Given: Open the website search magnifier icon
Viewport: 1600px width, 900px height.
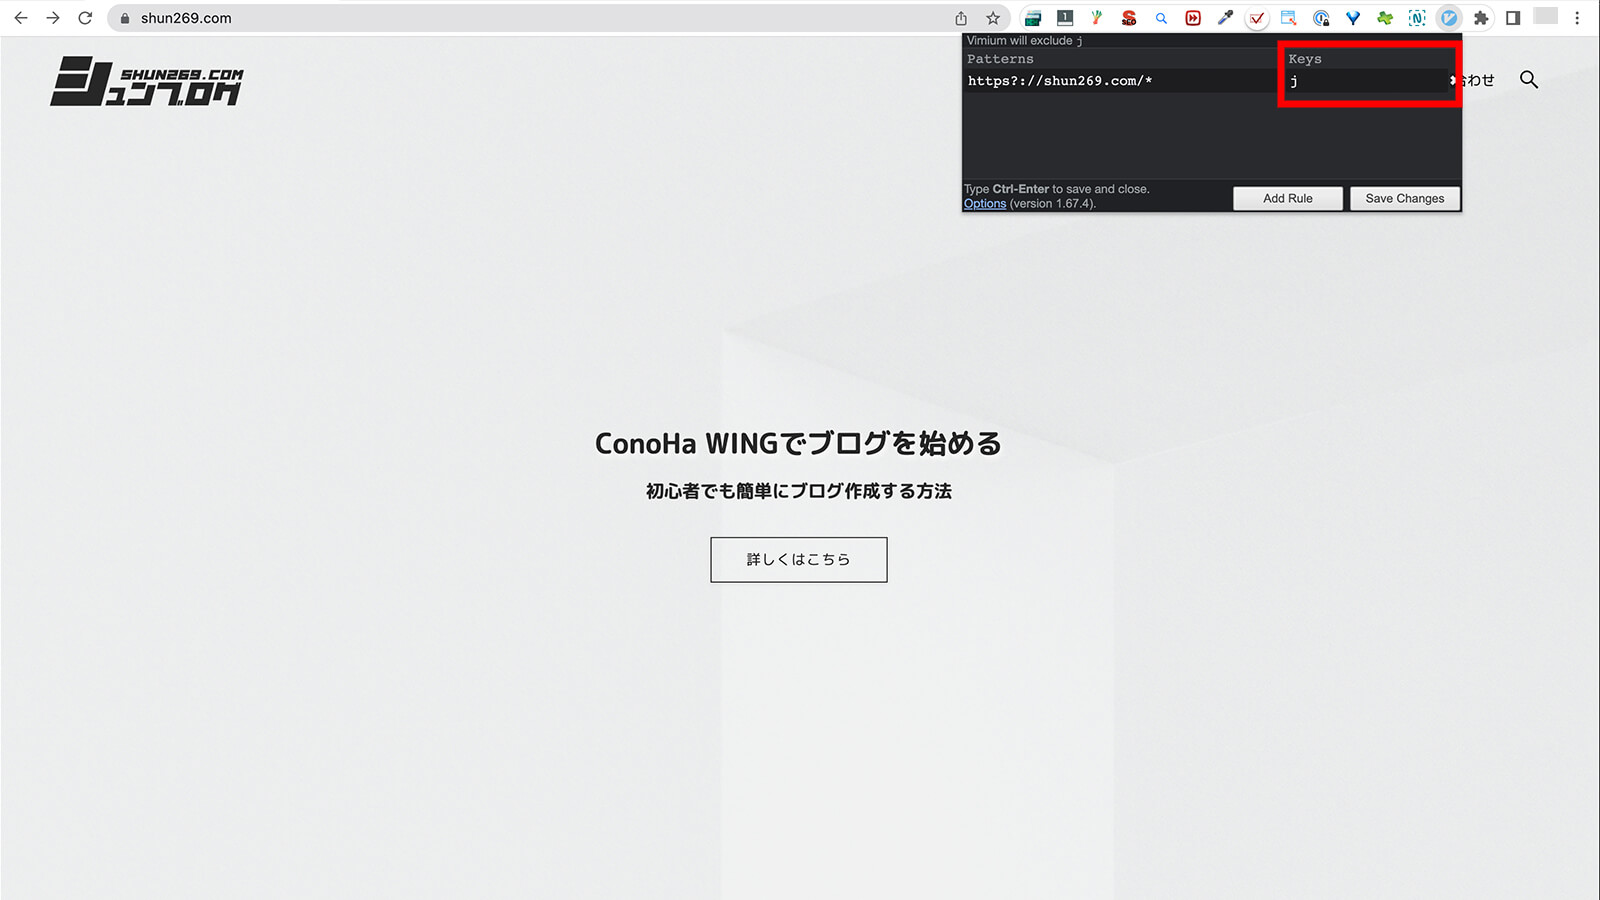Looking at the screenshot, I should click(x=1529, y=79).
